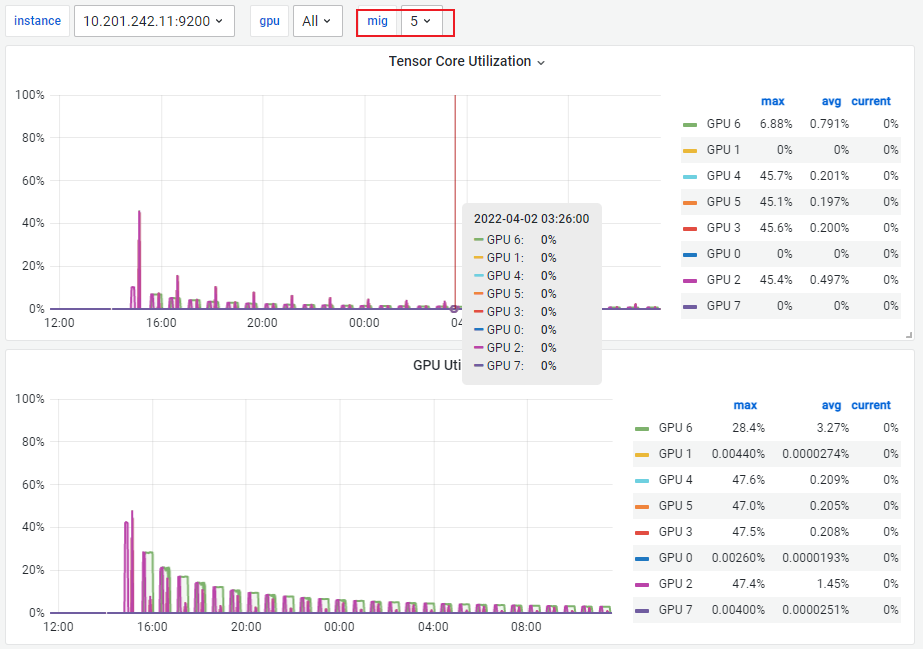The height and width of the screenshot is (649, 923).
Task: Click the current column header in Tensor Core legend
Action: pyautogui.click(x=871, y=101)
